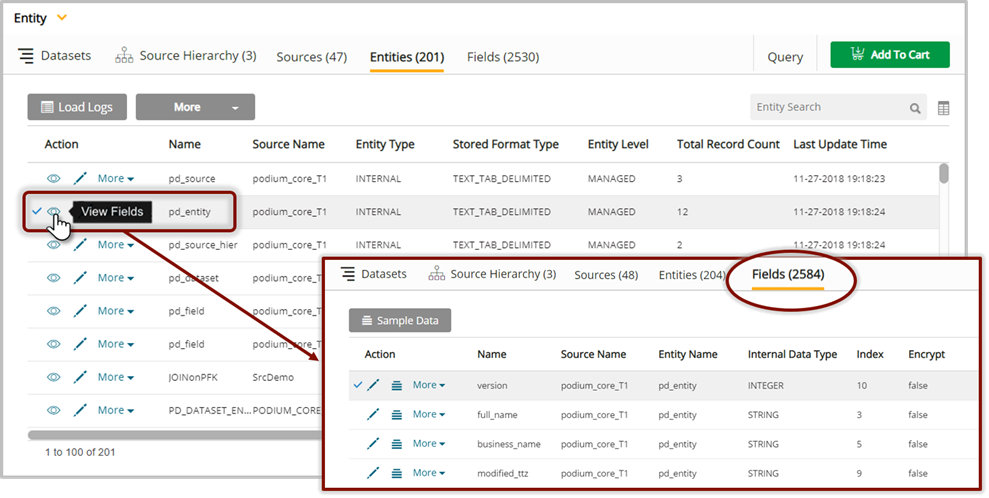989x498 pixels.
Task: Click the eye icon for JOINonPFK row
Action: 54,377
